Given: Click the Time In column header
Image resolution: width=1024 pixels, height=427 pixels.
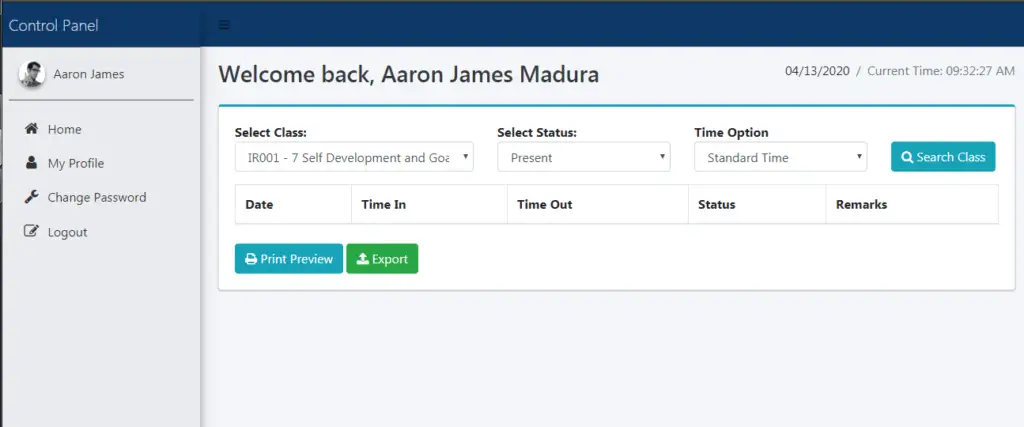Looking at the screenshot, I should [384, 204].
